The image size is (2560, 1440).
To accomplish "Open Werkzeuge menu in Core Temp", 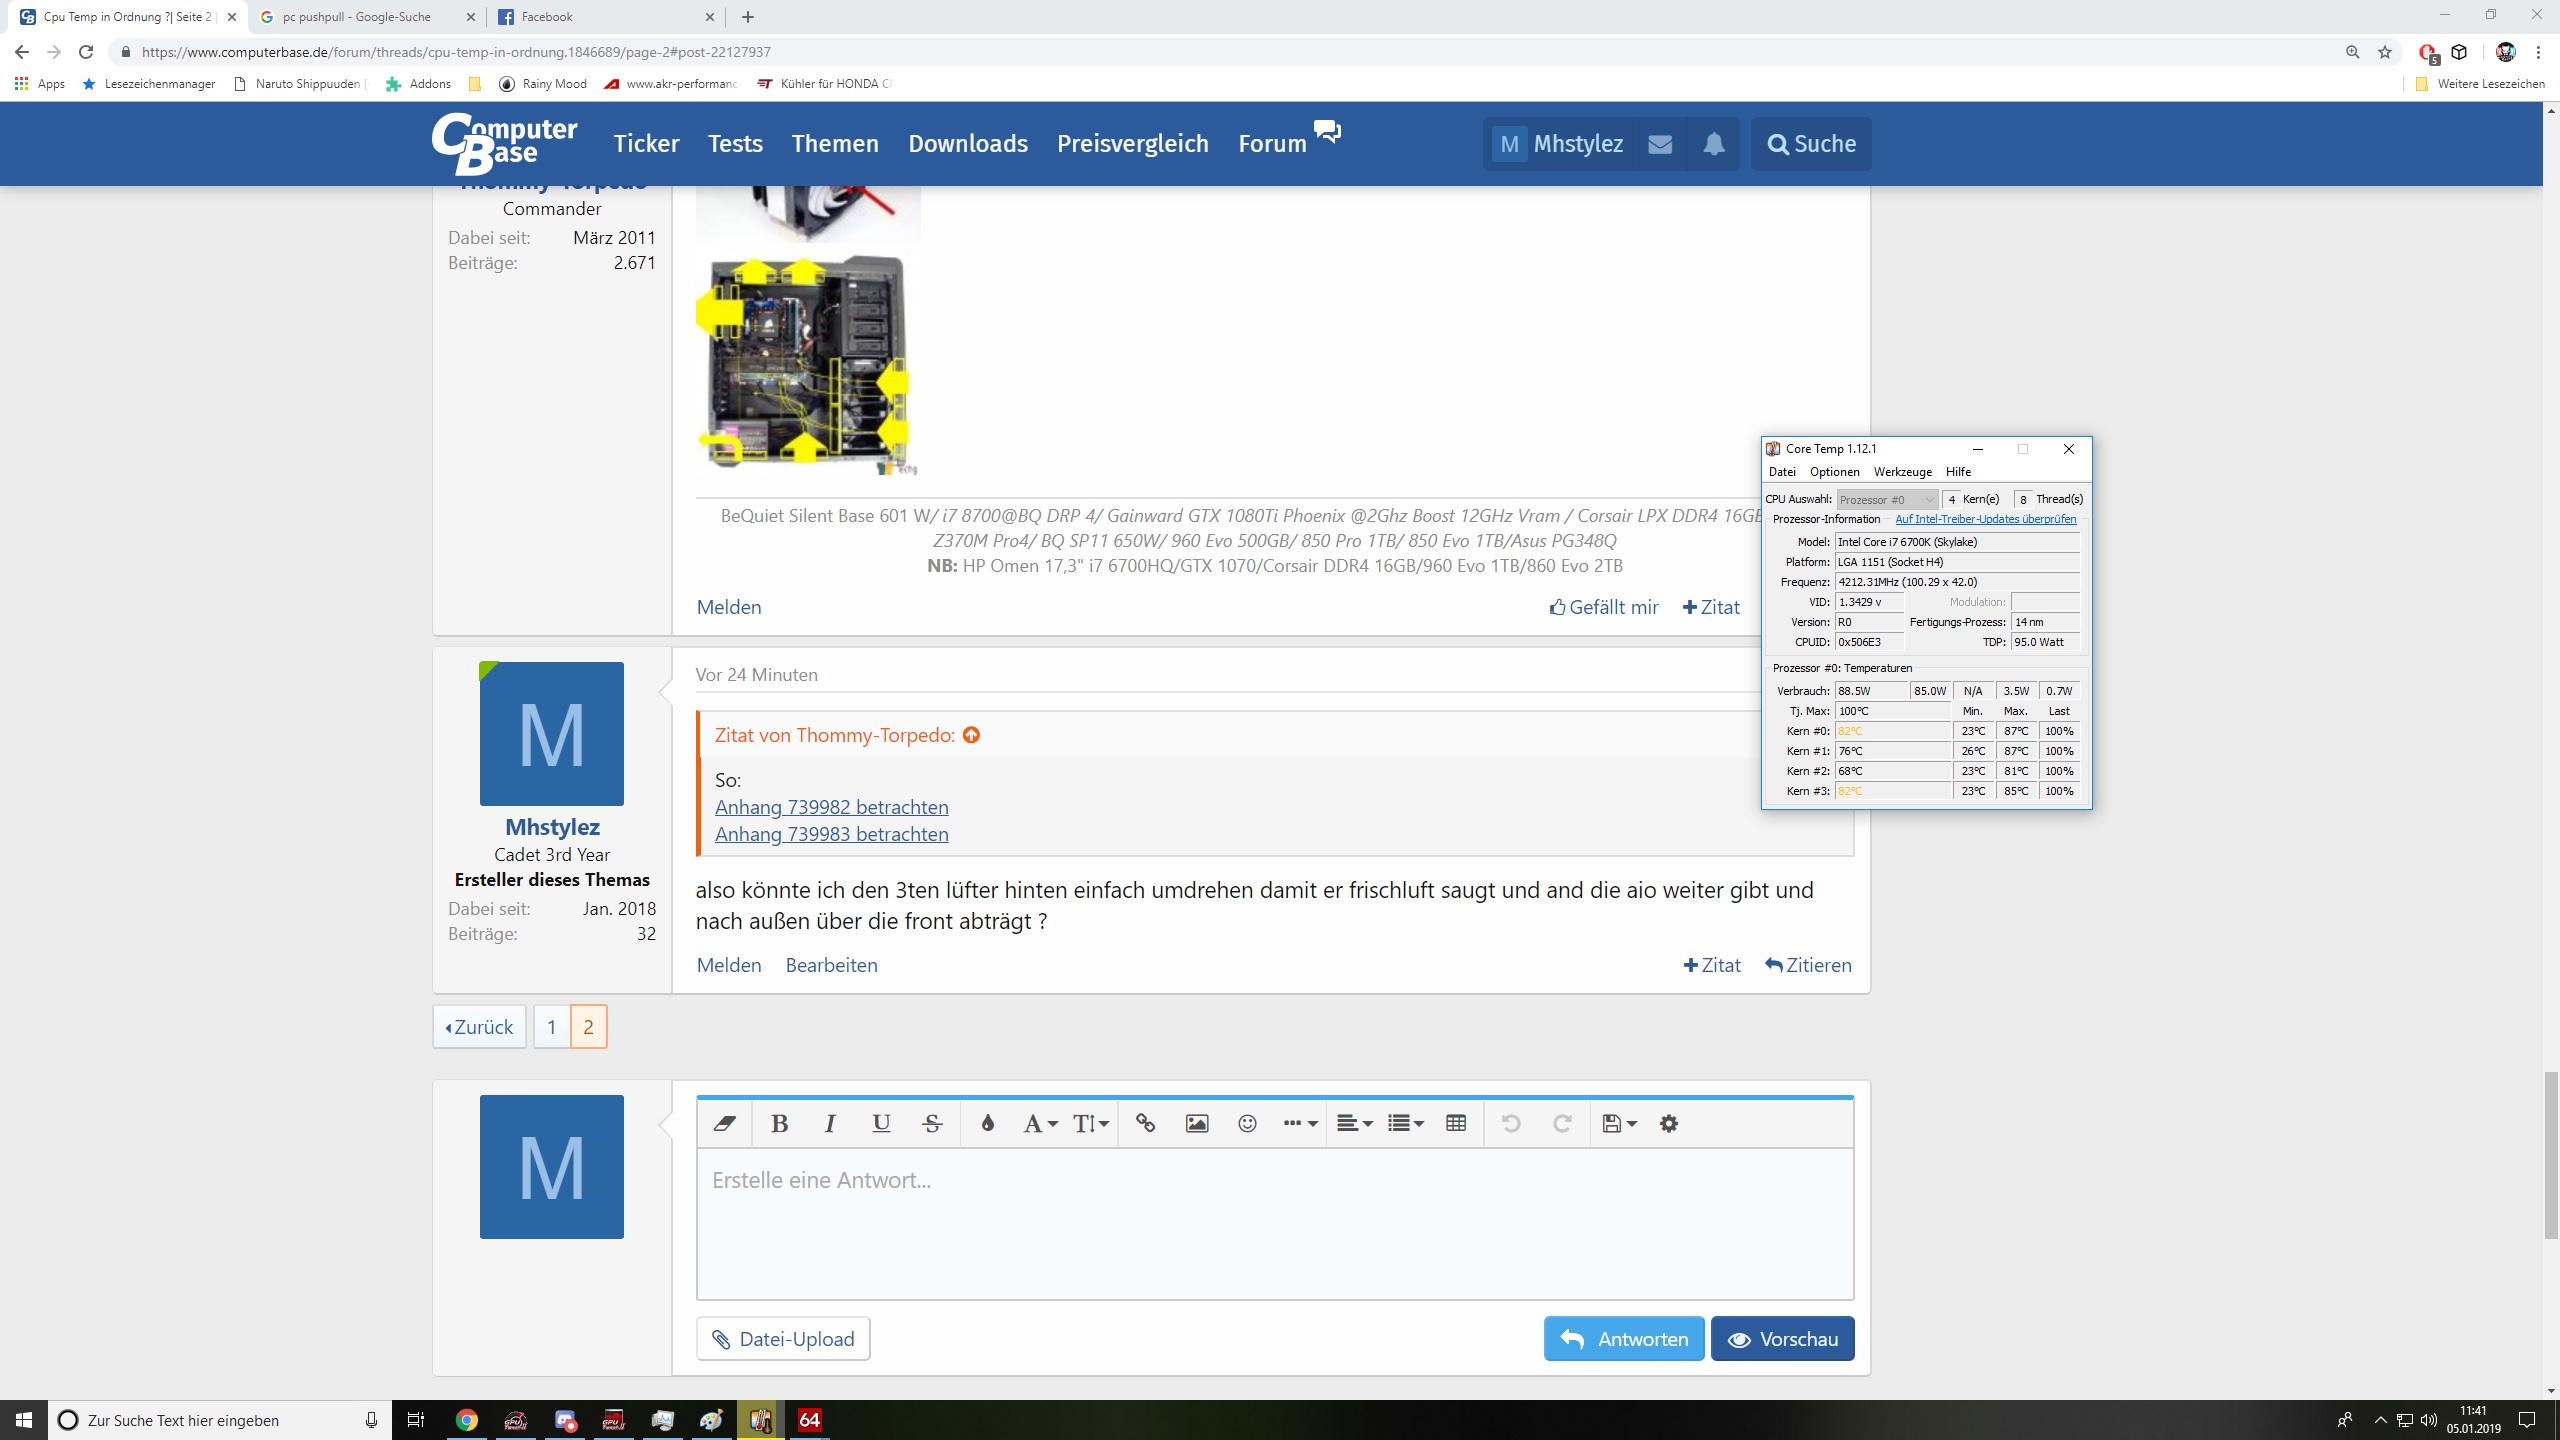I will point(1902,472).
